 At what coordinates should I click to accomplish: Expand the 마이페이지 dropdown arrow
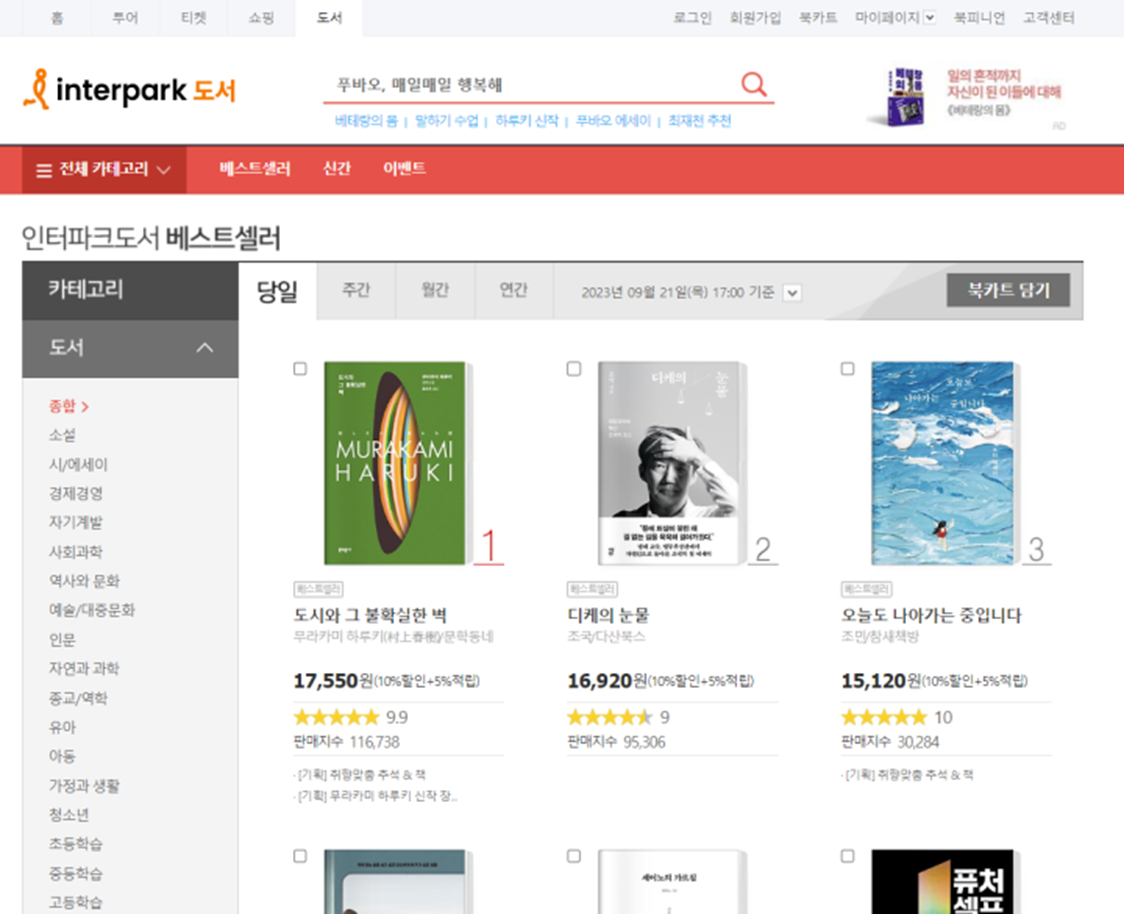(930, 17)
